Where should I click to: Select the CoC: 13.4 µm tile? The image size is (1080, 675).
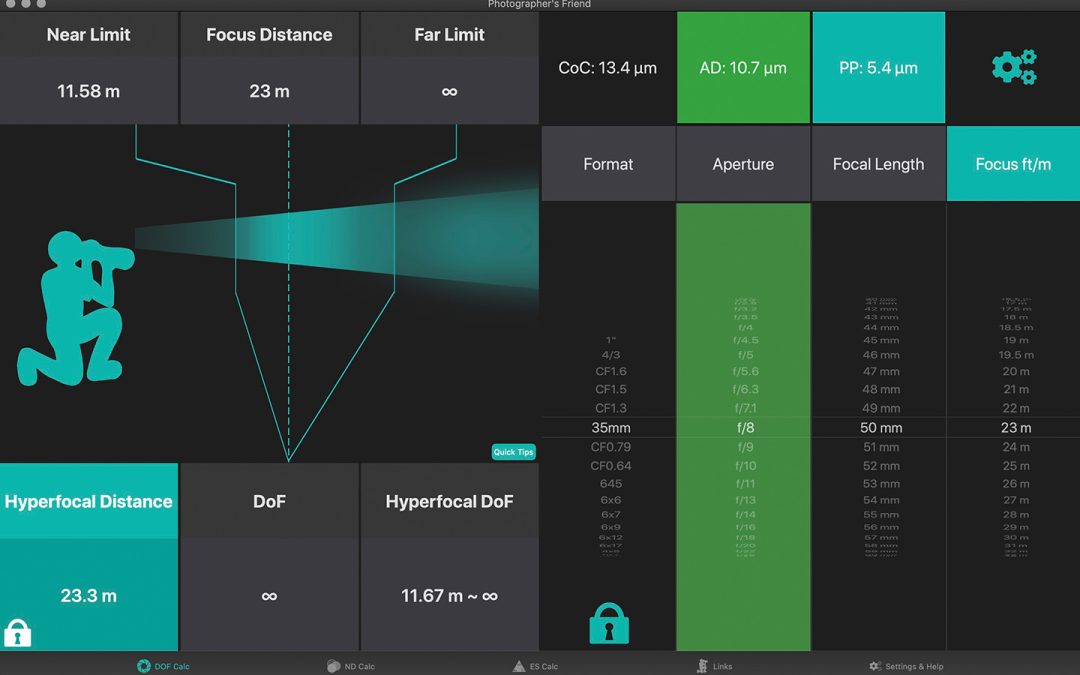click(608, 68)
